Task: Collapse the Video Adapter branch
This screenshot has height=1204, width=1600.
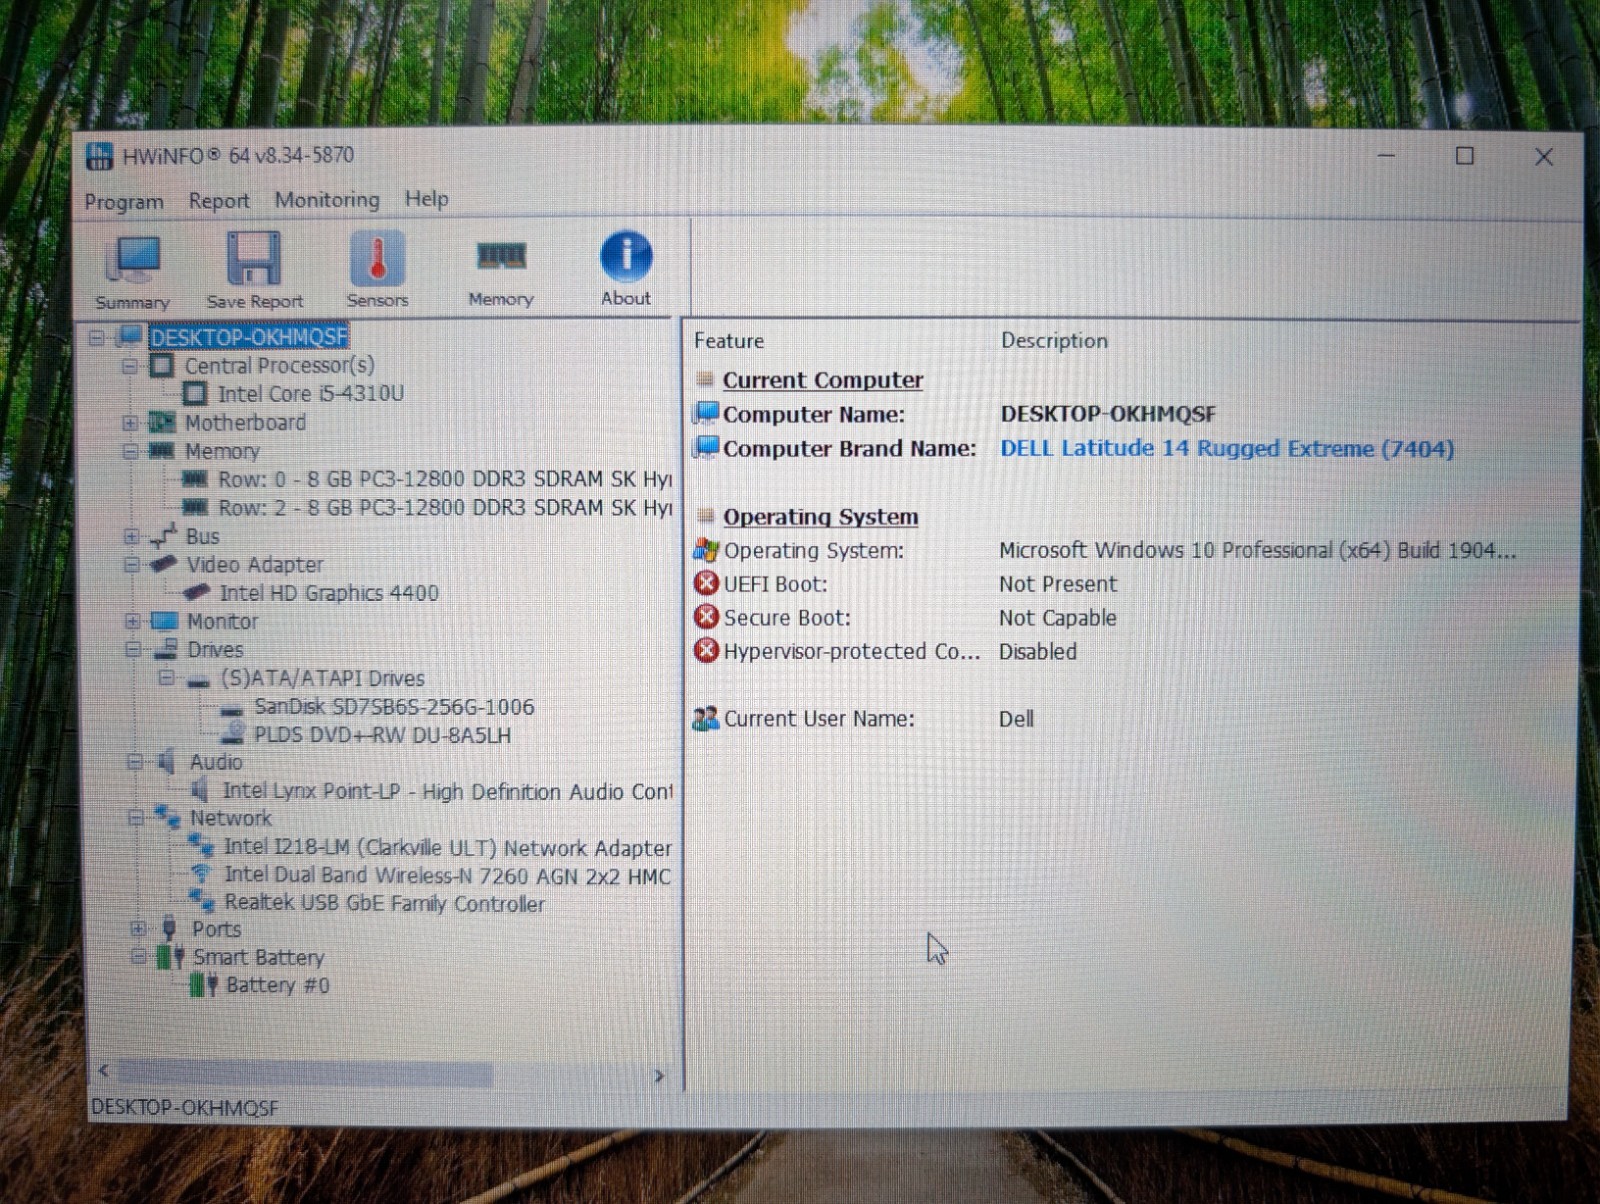Action: (131, 565)
